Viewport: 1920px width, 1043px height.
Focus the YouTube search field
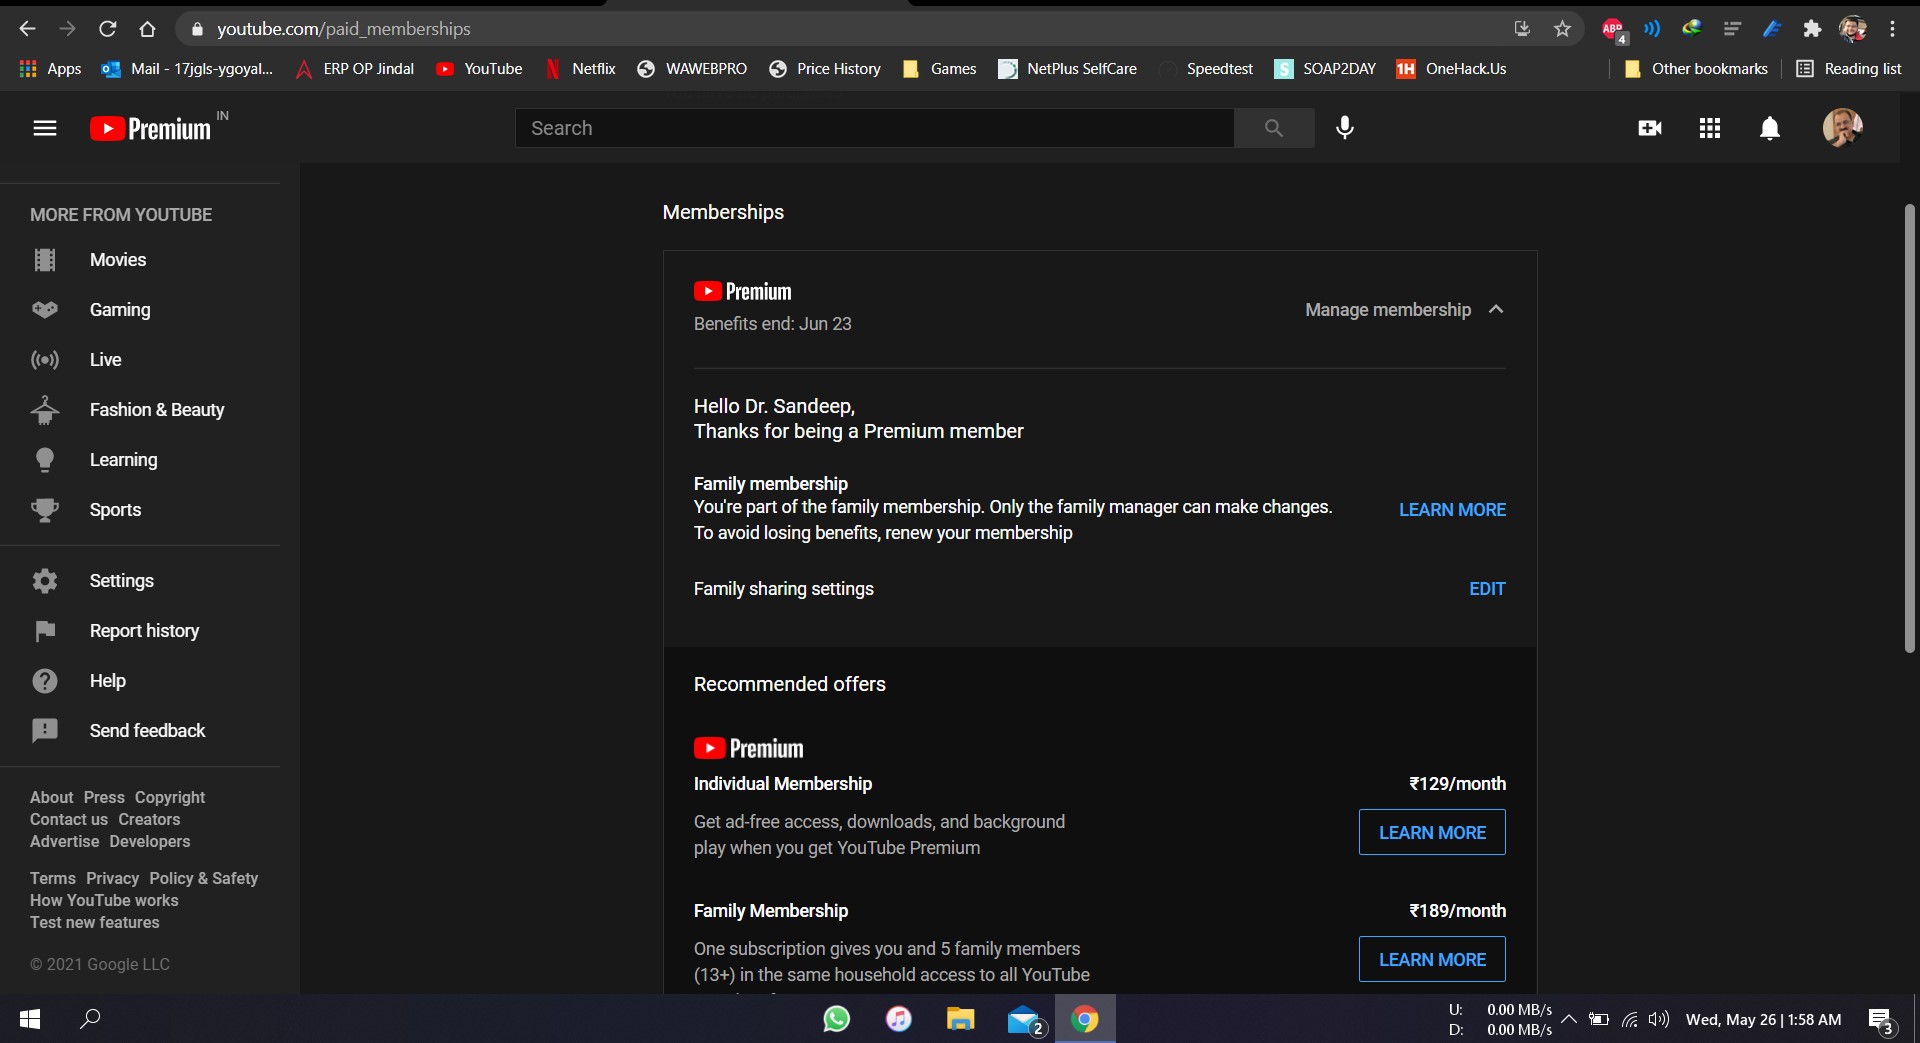pyautogui.click(x=873, y=128)
